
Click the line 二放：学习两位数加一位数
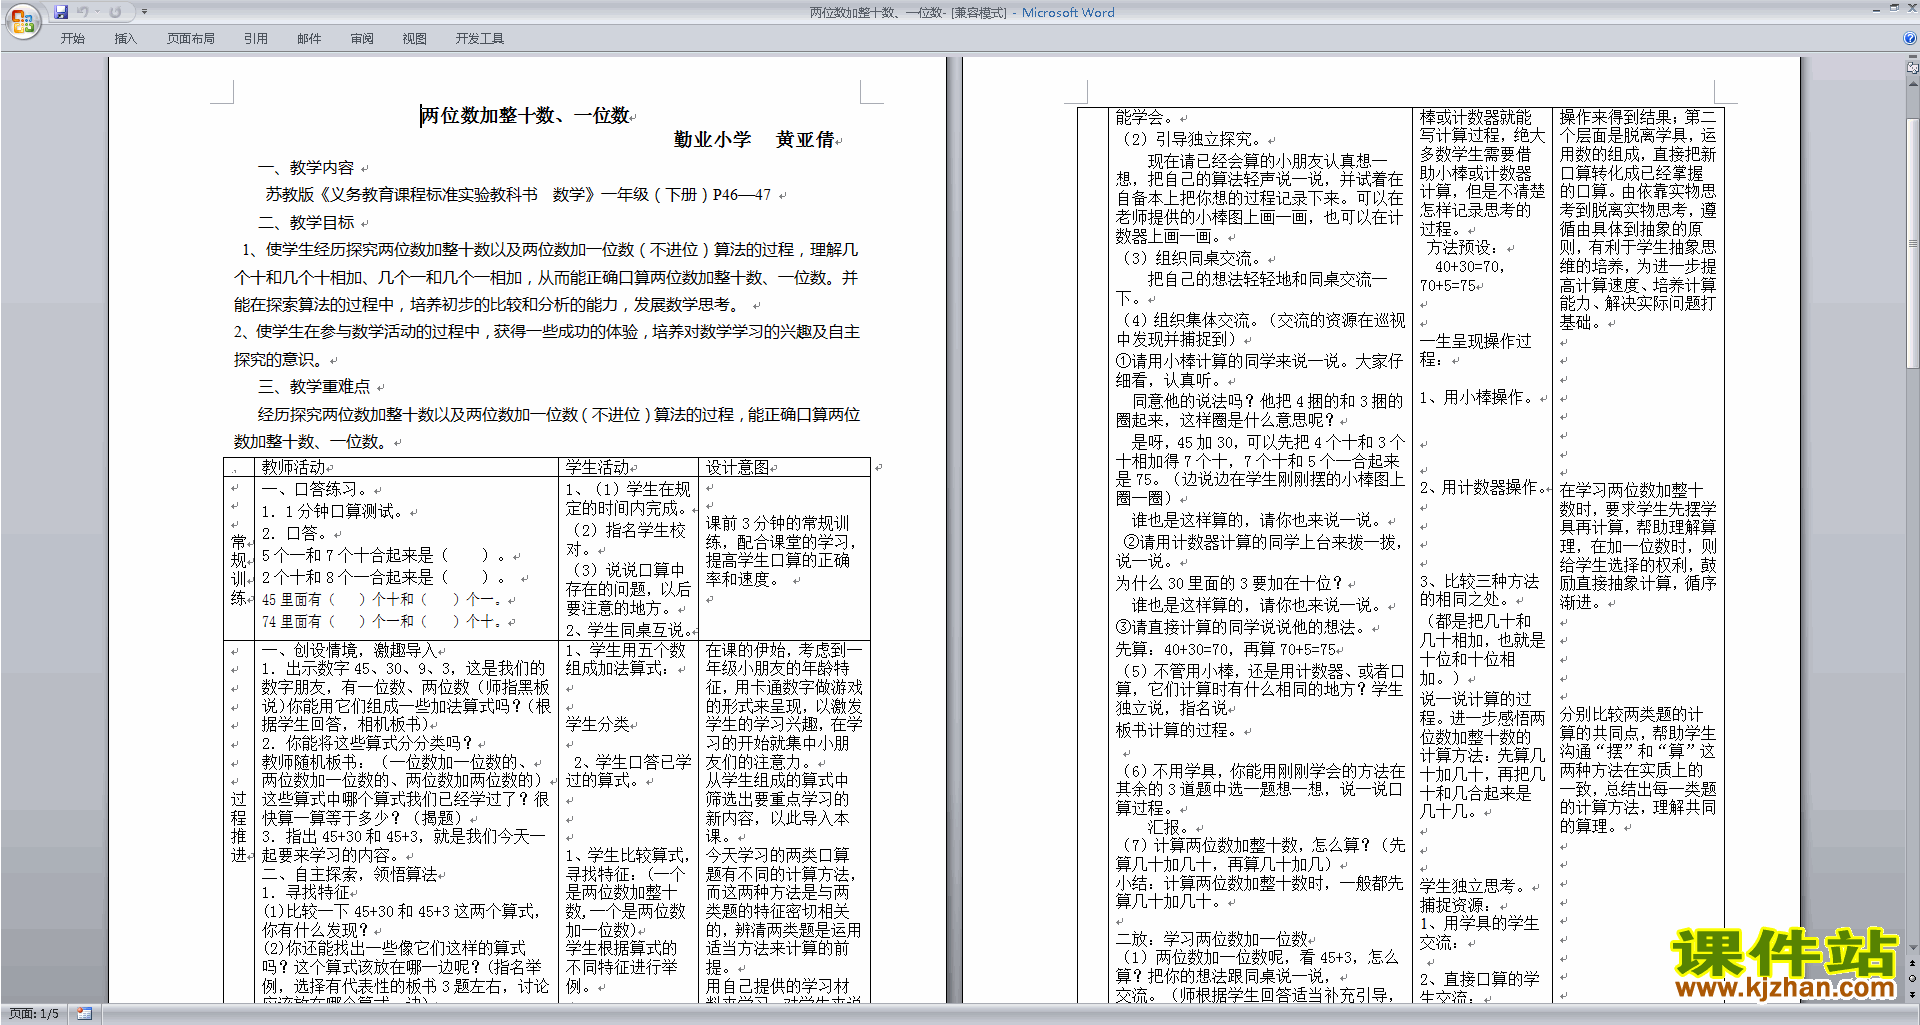point(1212,940)
